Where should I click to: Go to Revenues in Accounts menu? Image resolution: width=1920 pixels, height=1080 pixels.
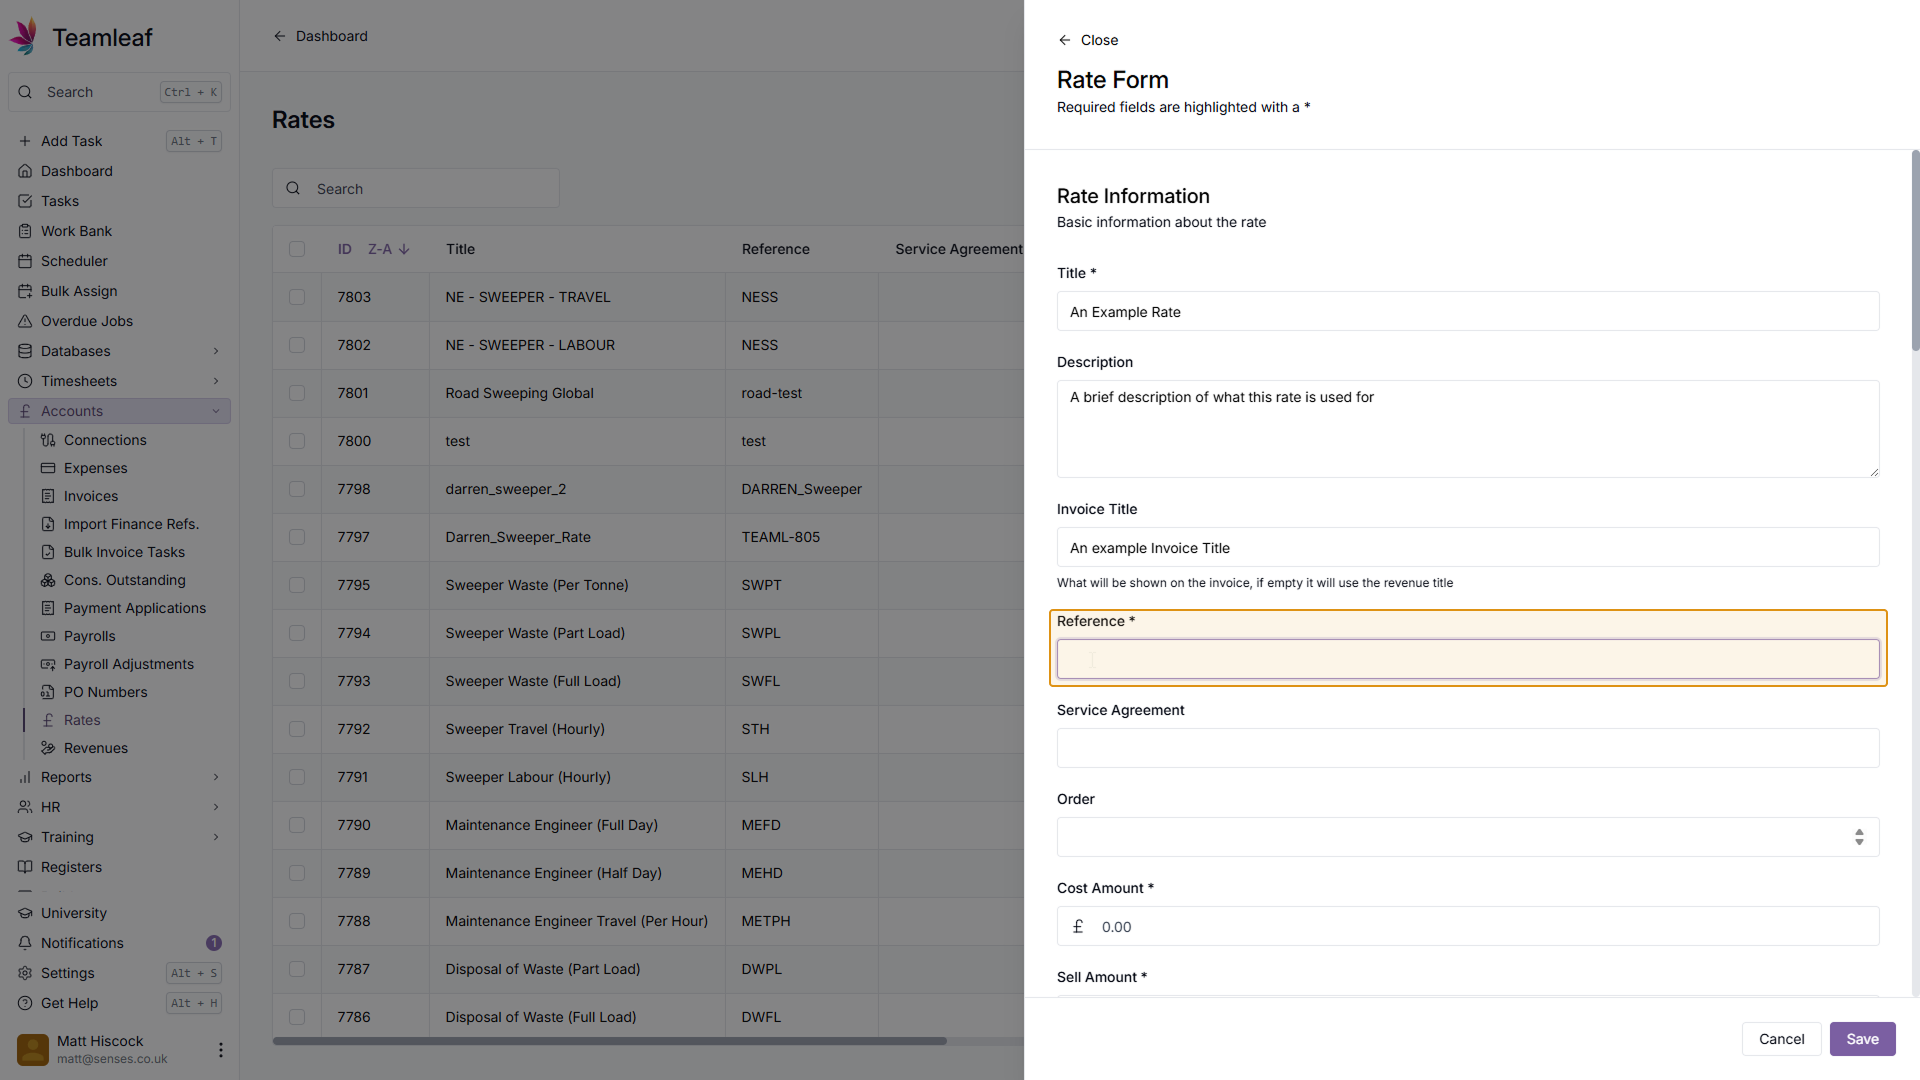95,748
